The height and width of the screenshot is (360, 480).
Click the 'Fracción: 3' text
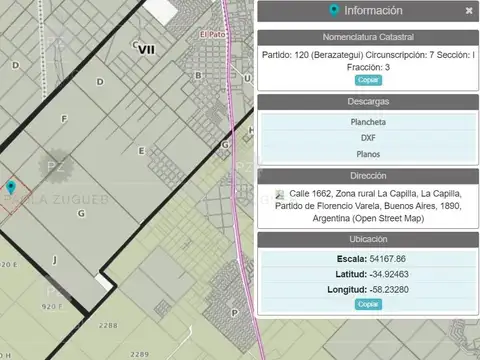[368, 67]
